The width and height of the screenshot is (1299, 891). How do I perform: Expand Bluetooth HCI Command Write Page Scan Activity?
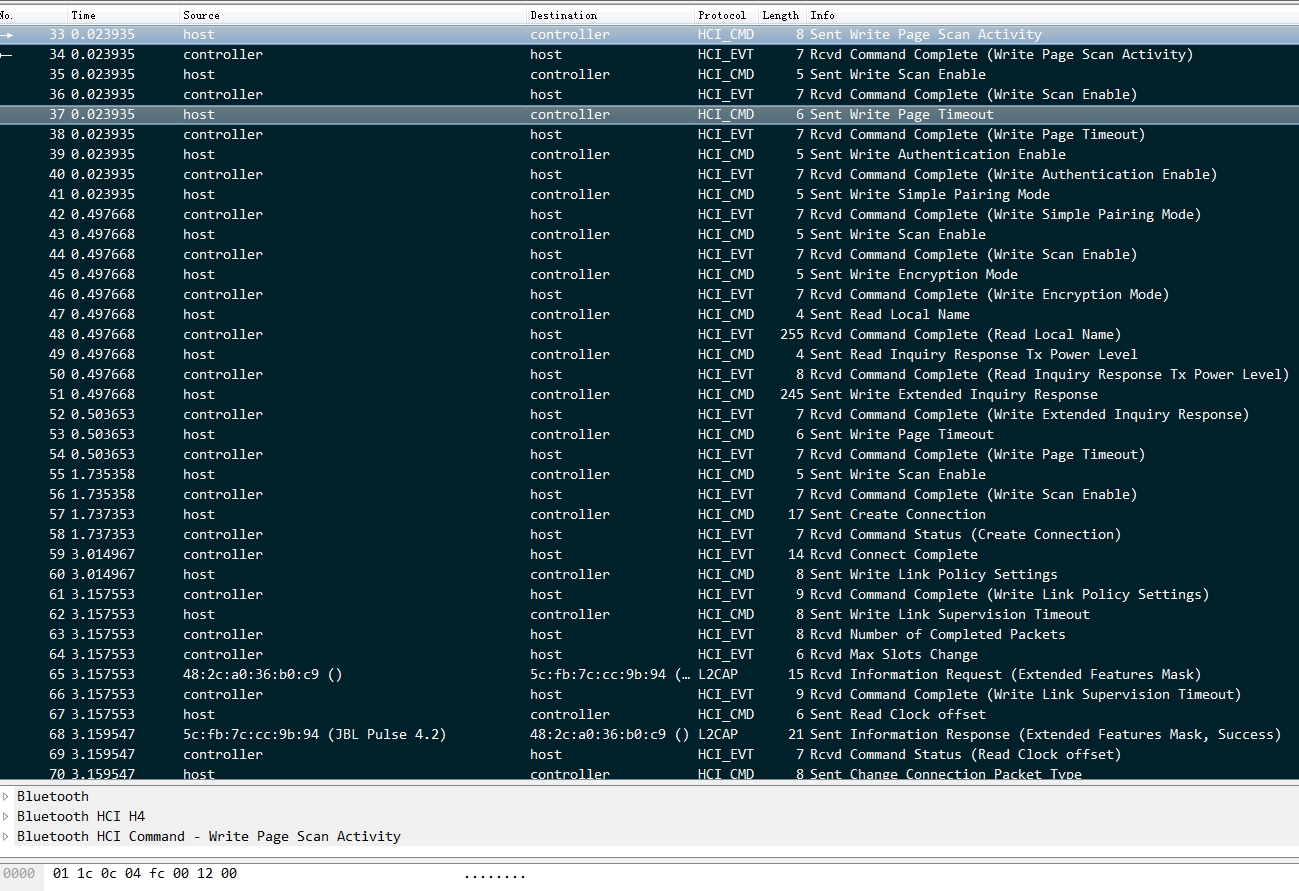pyautogui.click(x=6, y=837)
